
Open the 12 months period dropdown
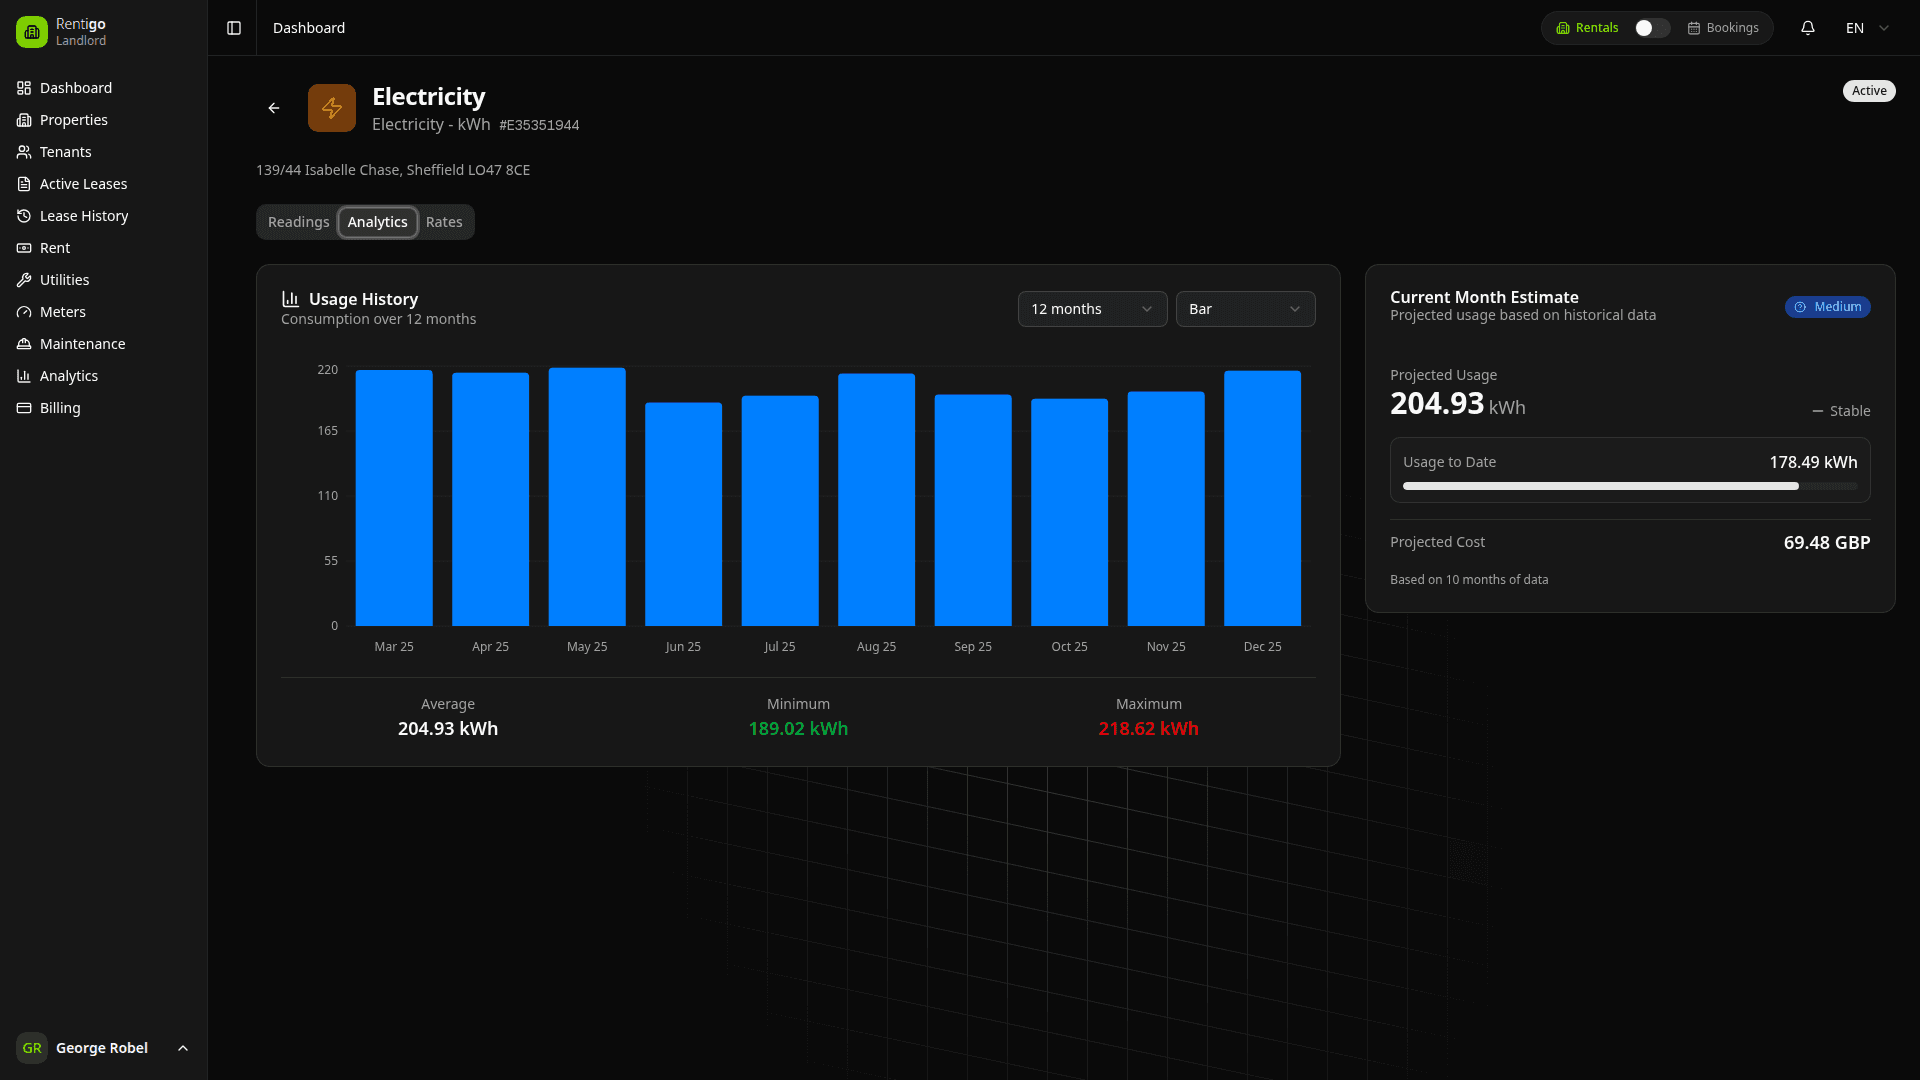[1092, 309]
